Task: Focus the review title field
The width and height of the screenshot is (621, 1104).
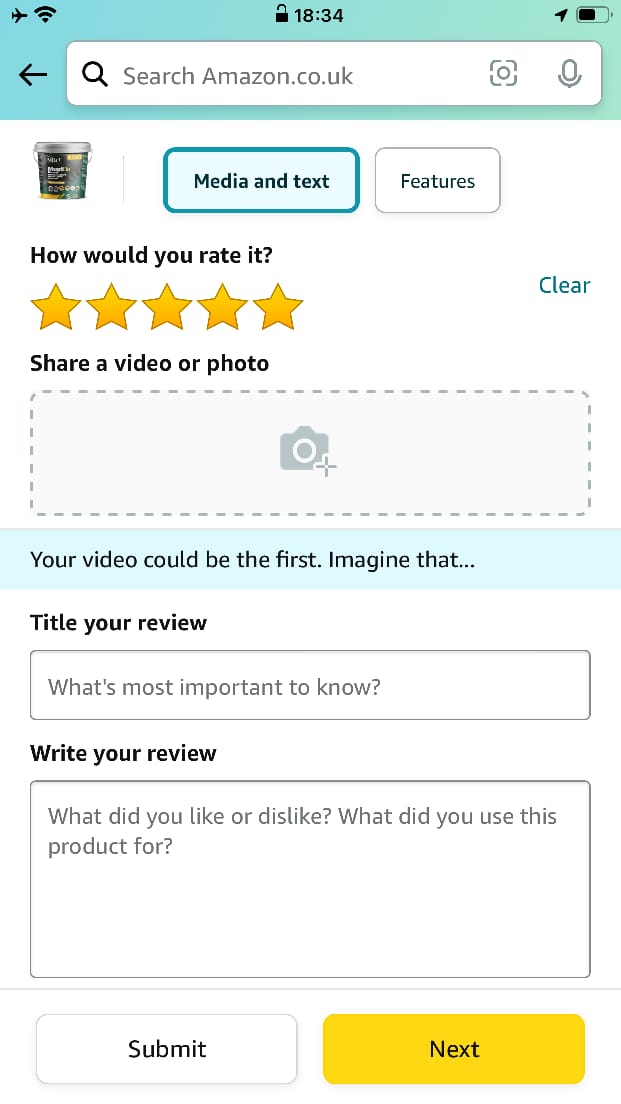Action: [x=310, y=685]
